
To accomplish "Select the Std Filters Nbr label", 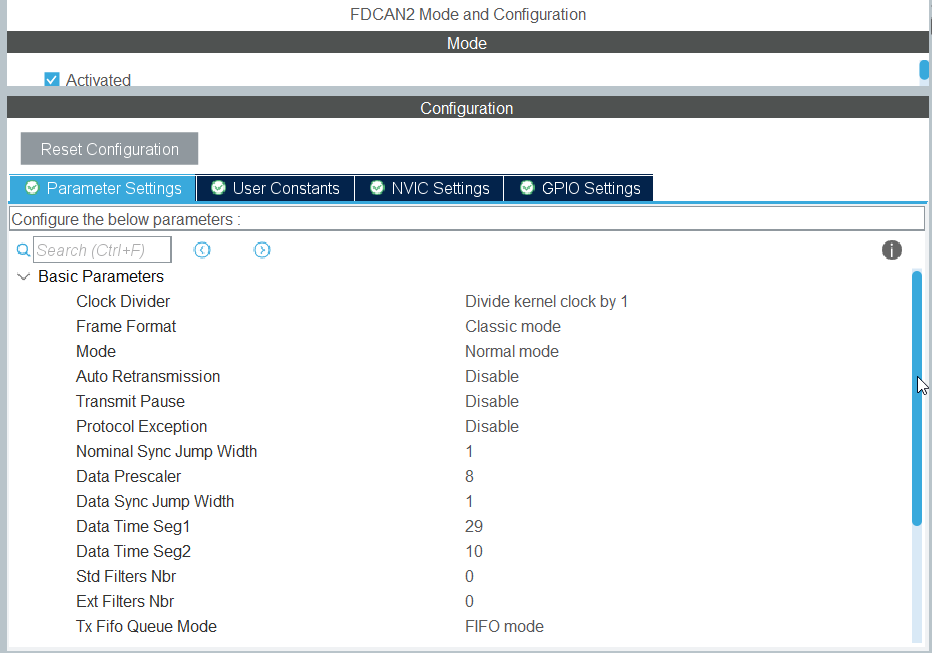I will 126,576.
